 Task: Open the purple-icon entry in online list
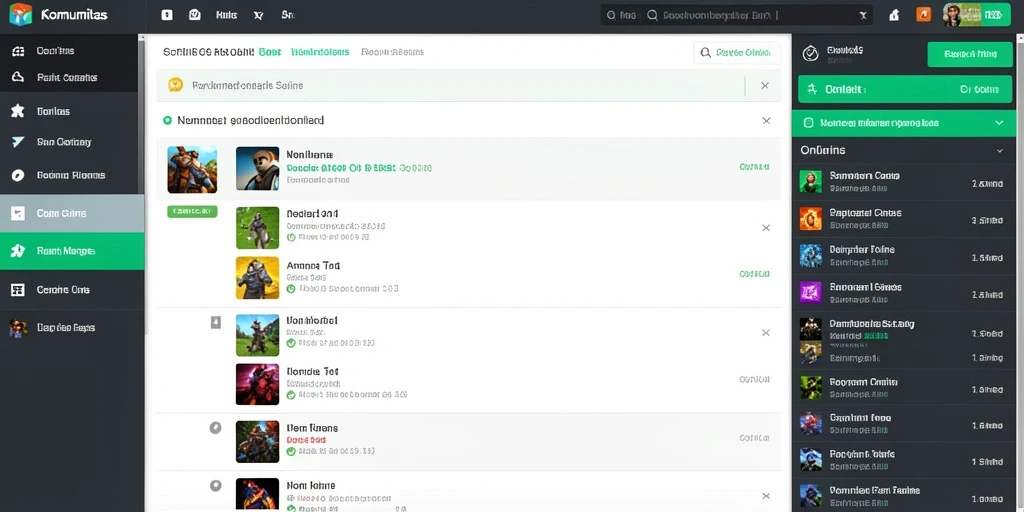(904, 292)
